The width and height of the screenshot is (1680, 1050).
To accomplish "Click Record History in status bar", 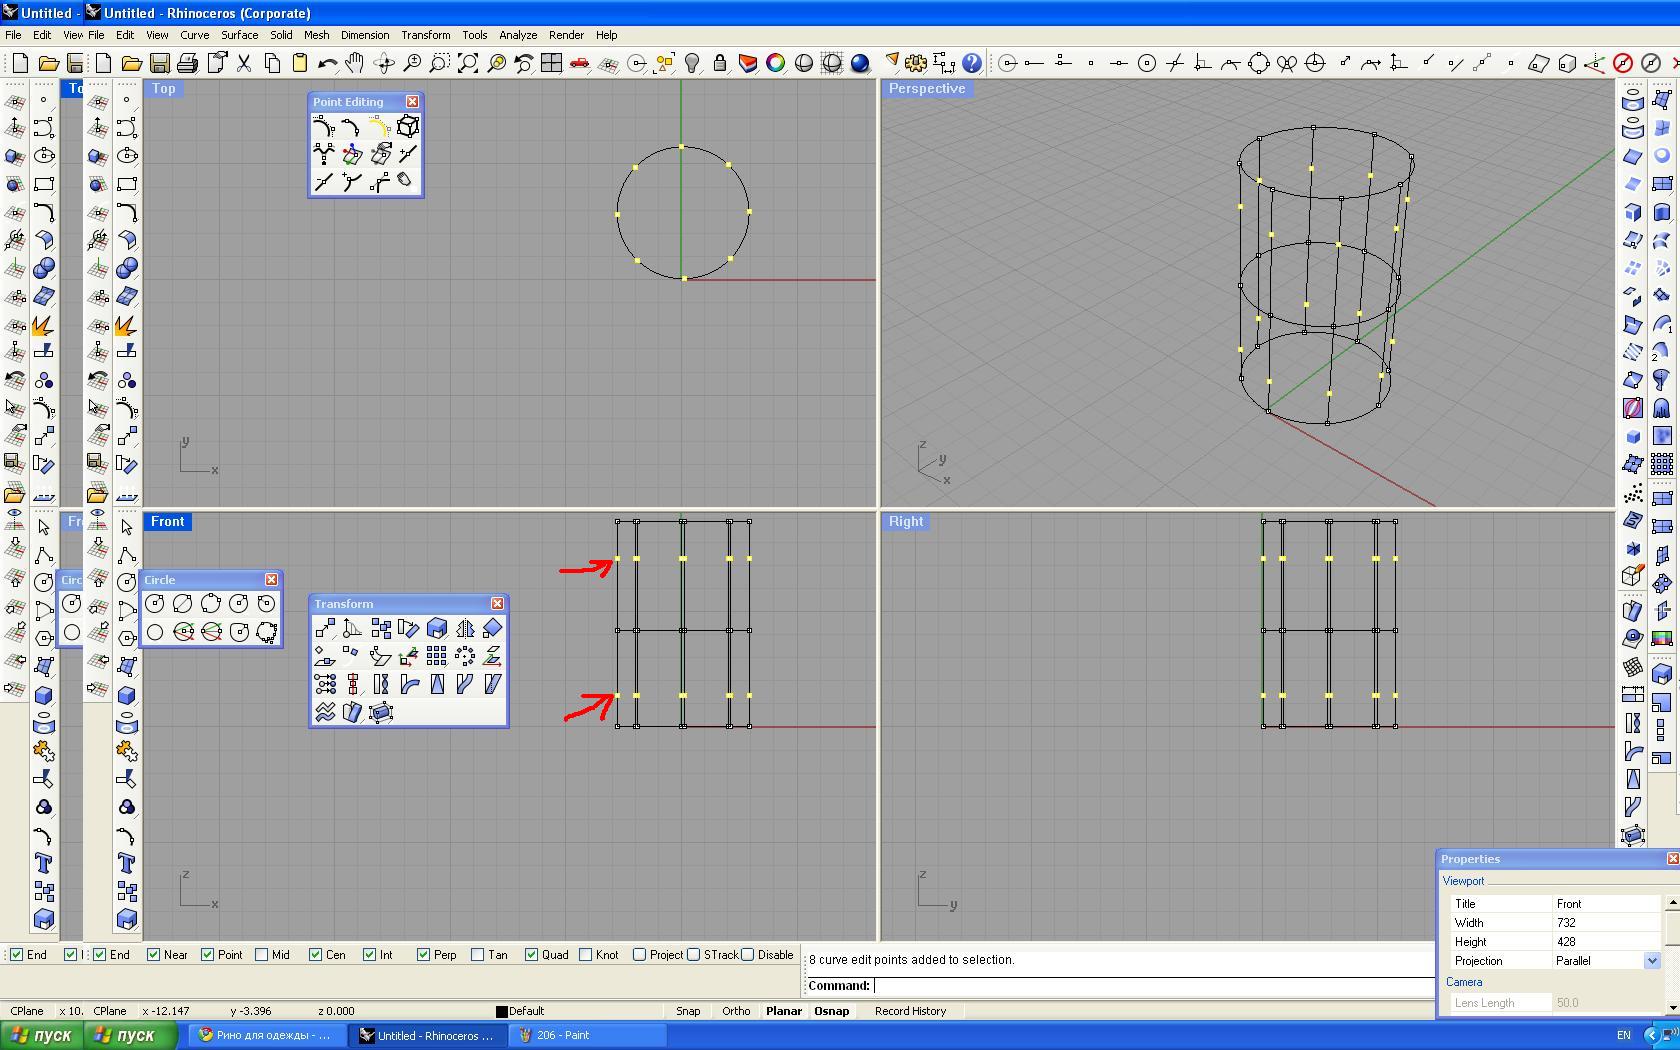I will (x=910, y=1011).
